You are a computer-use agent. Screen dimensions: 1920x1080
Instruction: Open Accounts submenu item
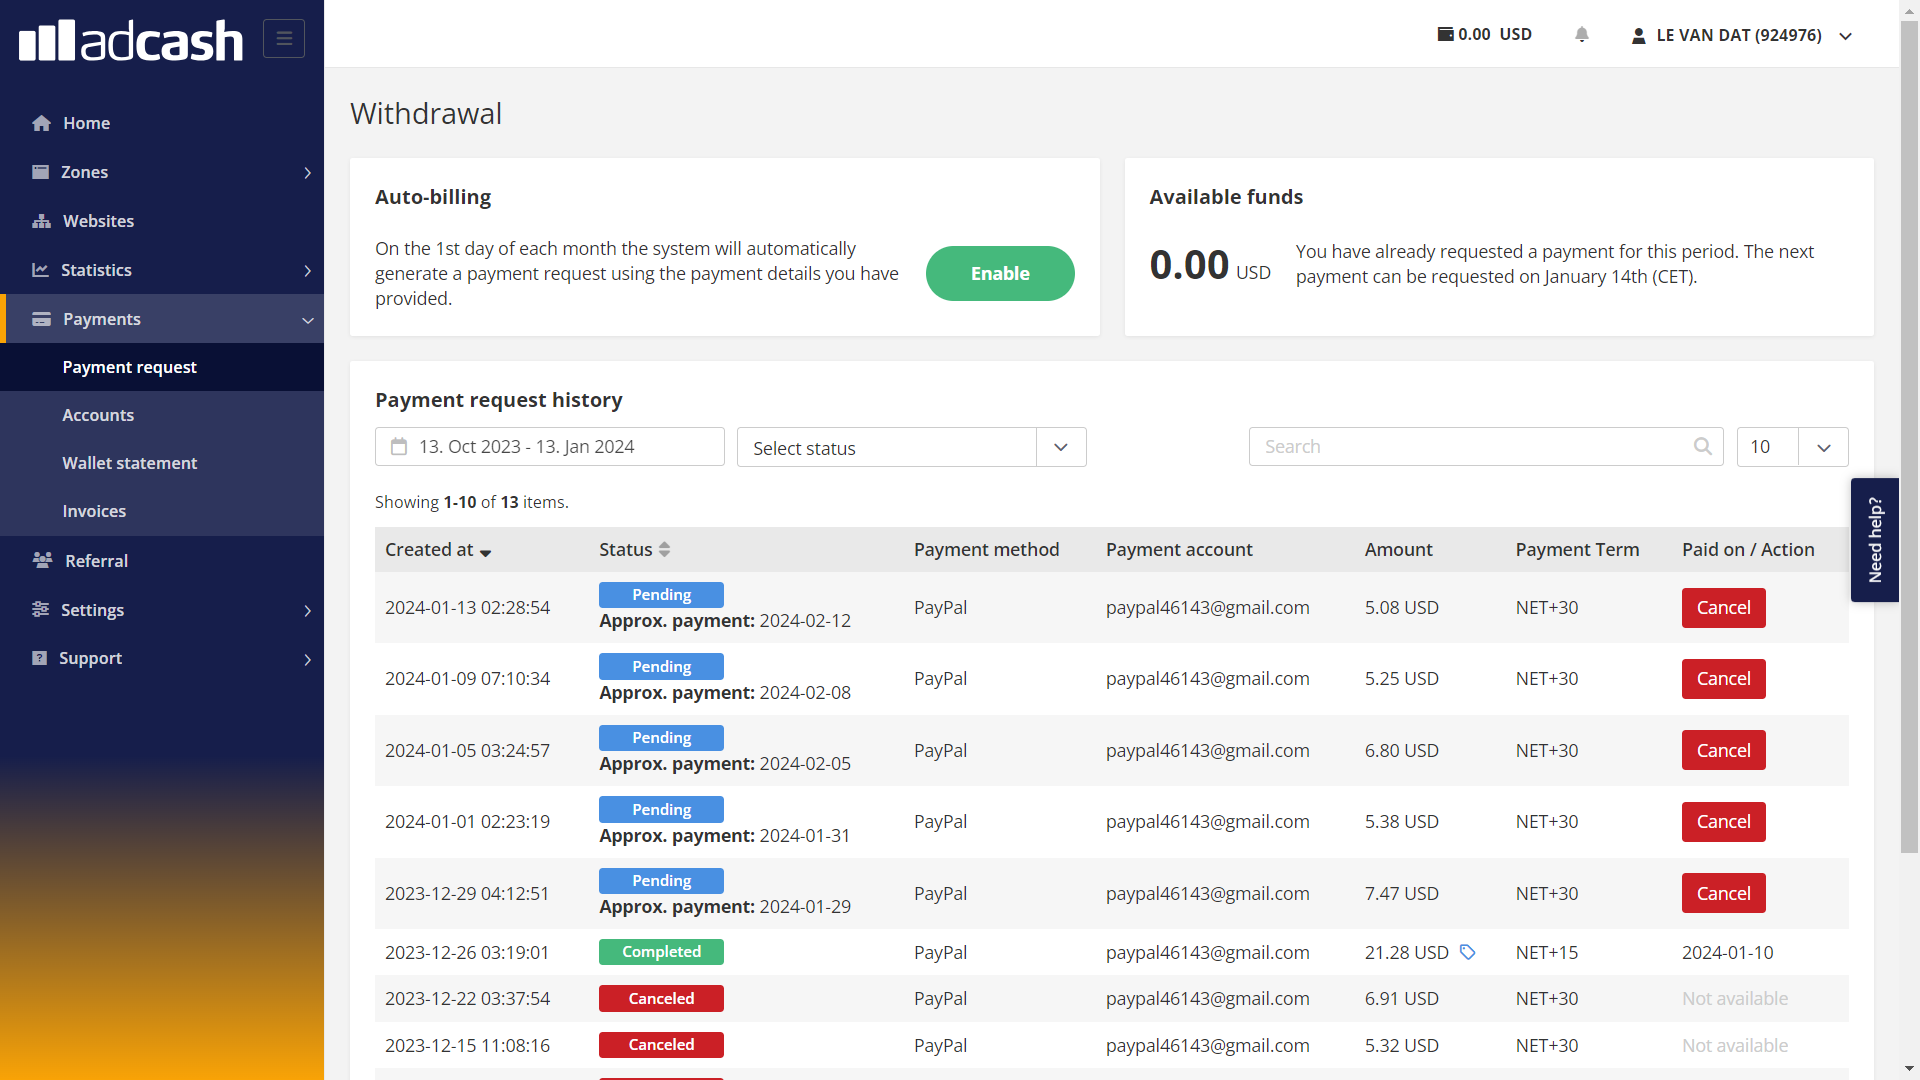click(162, 415)
